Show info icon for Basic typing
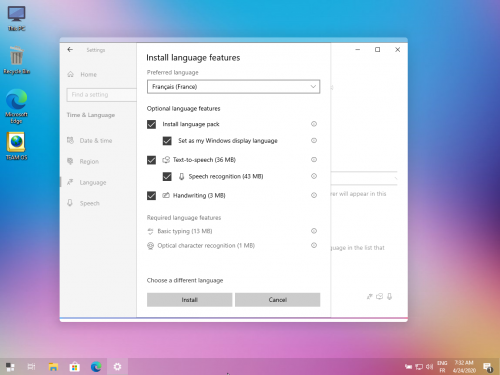The width and height of the screenshot is (500, 375). [x=314, y=231]
